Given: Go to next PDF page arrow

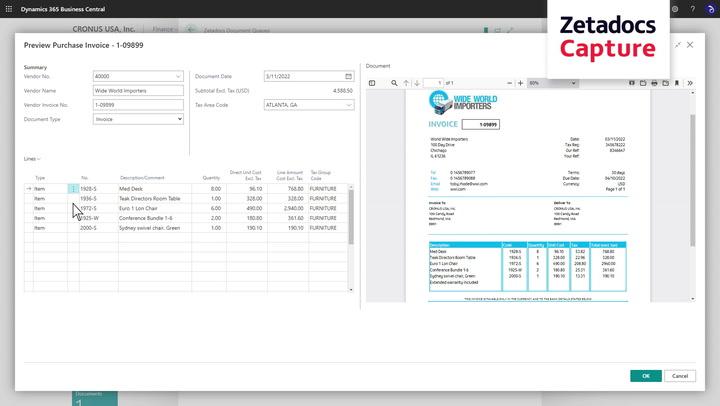Looking at the screenshot, I should tap(417, 83).
